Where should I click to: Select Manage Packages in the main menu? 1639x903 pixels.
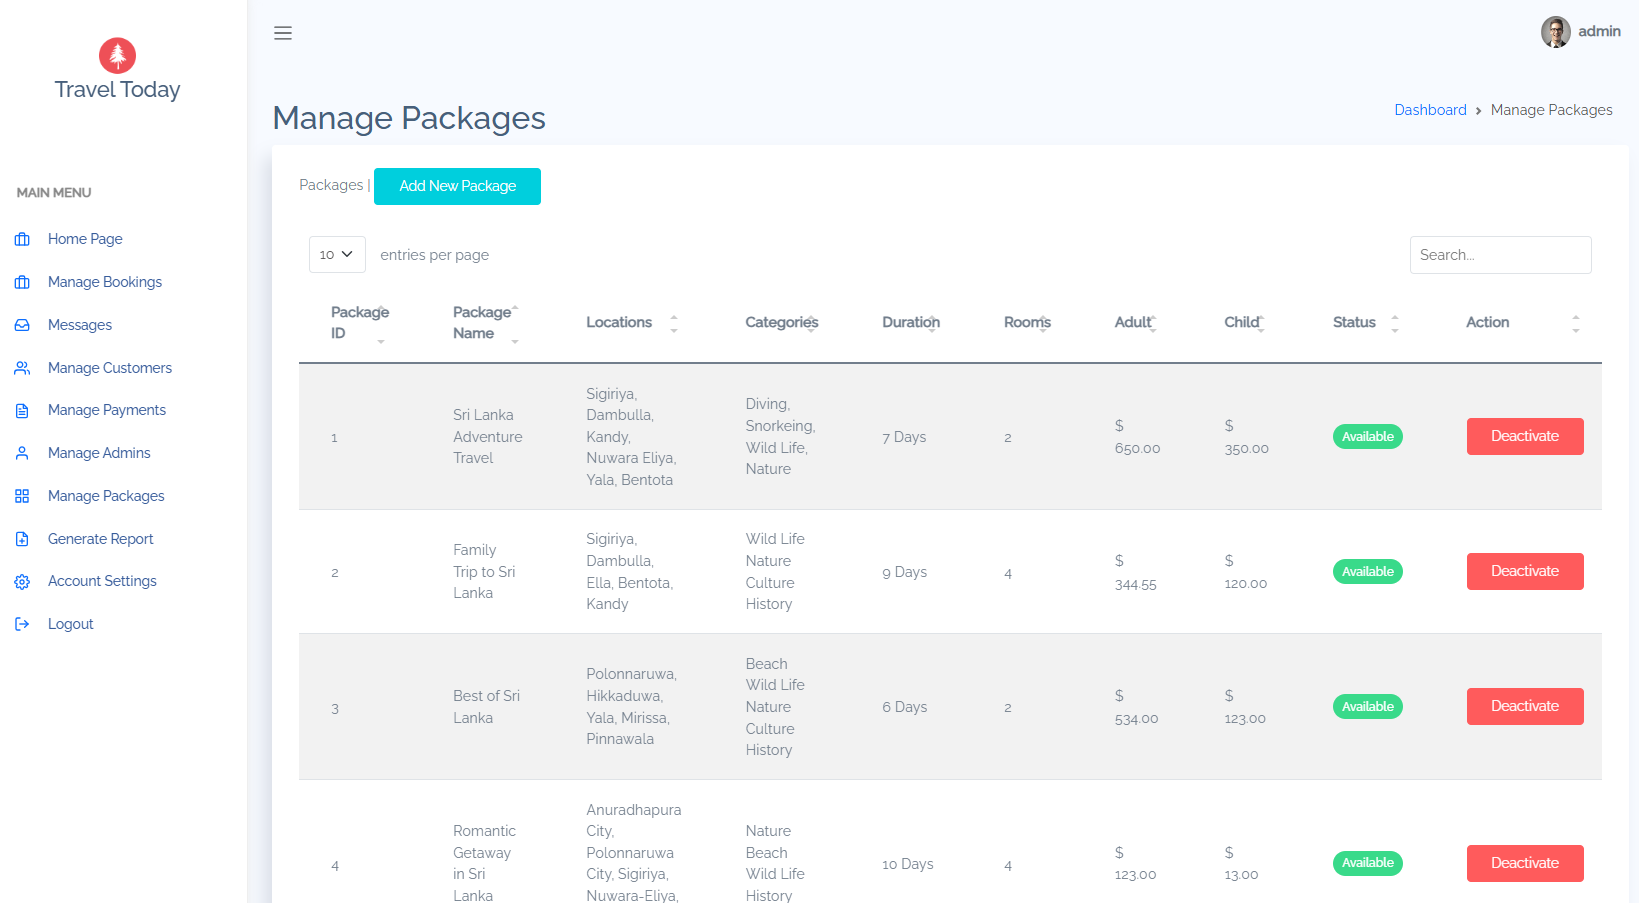click(x=106, y=495)
